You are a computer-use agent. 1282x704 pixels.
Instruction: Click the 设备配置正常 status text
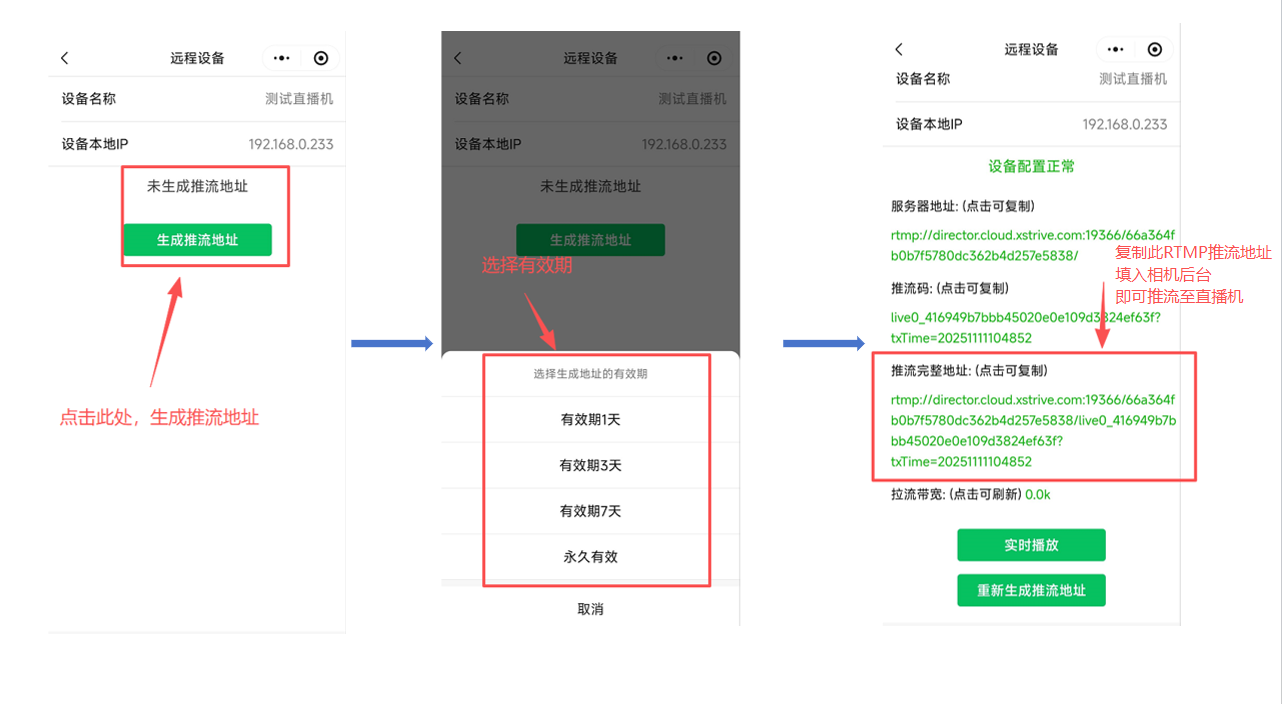pyautogui.click(x=1031, y=167)
